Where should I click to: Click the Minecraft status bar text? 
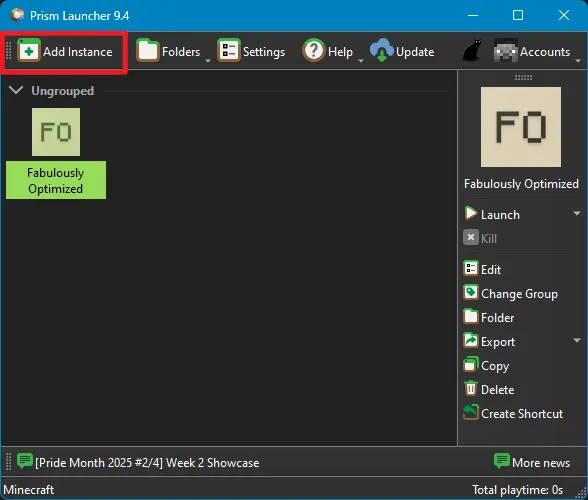pos(29,489)
